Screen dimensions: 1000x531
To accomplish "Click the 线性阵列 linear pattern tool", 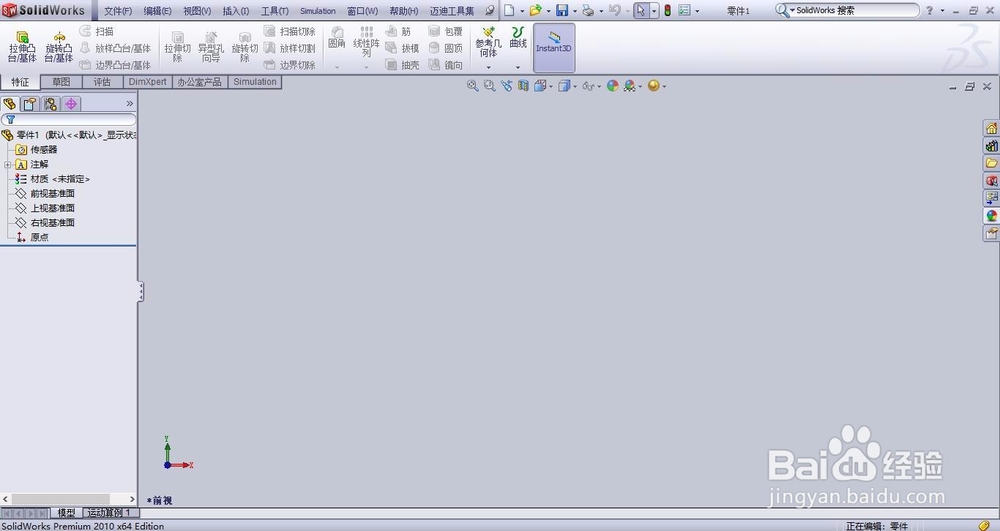I will (x=366, y=42).
